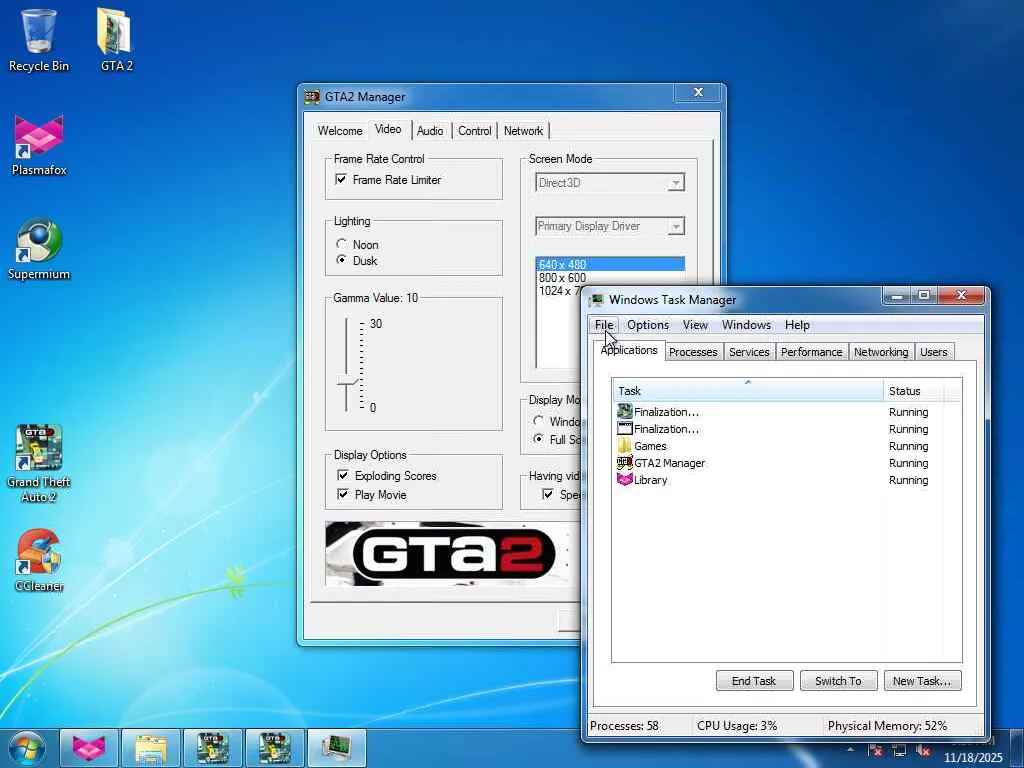The height and width of the screenshot is (768, 1024).
Task: Switch to the Performance tab
Action: (812, 352)
